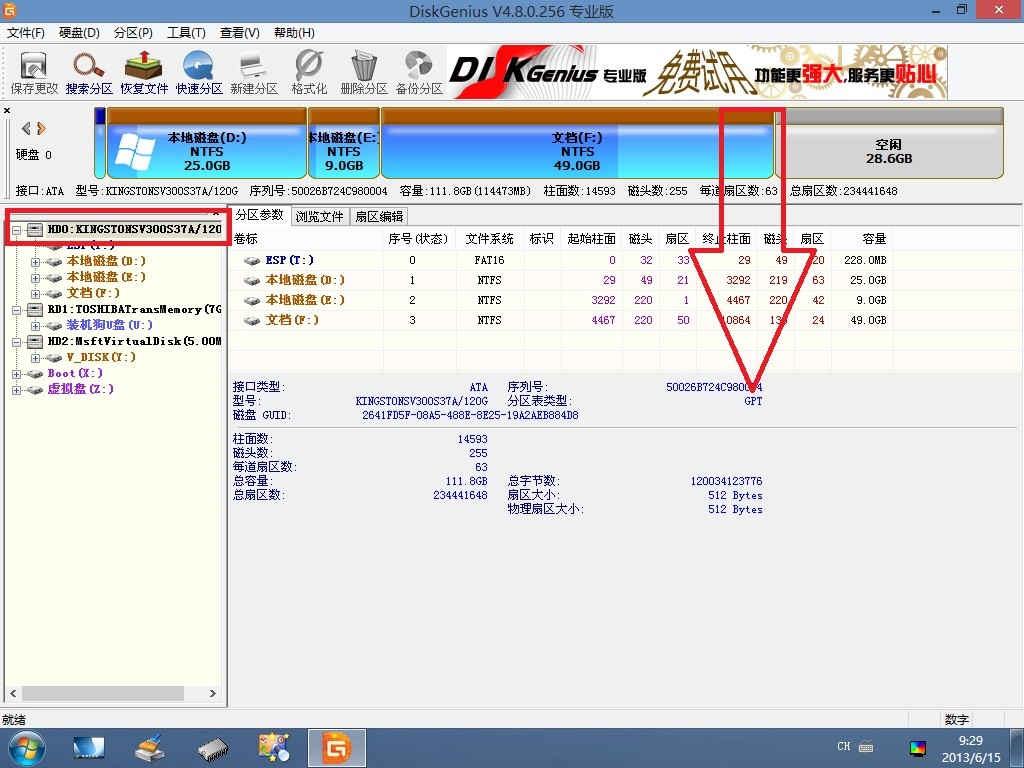
Task: Click the 备份分区 backup partition icon
Action: (x=419, y=72)
